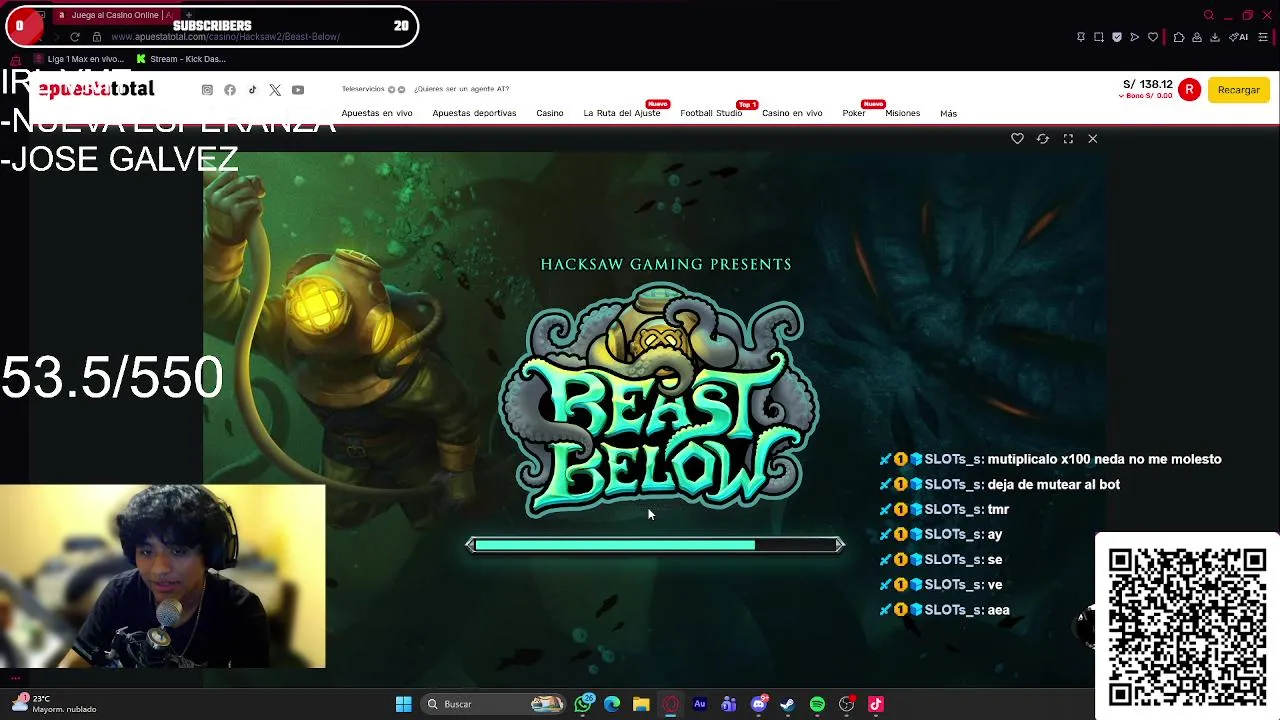Open OBS Studio from the taskbar
The height and width of the screenshot is (720, 1280).
tap(847, 704)
